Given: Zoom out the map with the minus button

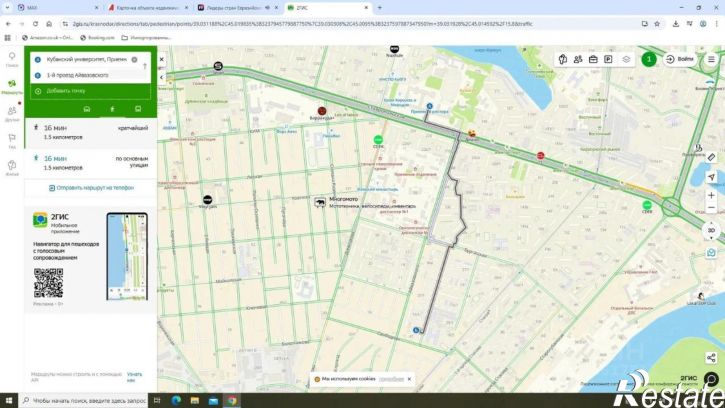Looking at the screenshot, I should point(711,208).
